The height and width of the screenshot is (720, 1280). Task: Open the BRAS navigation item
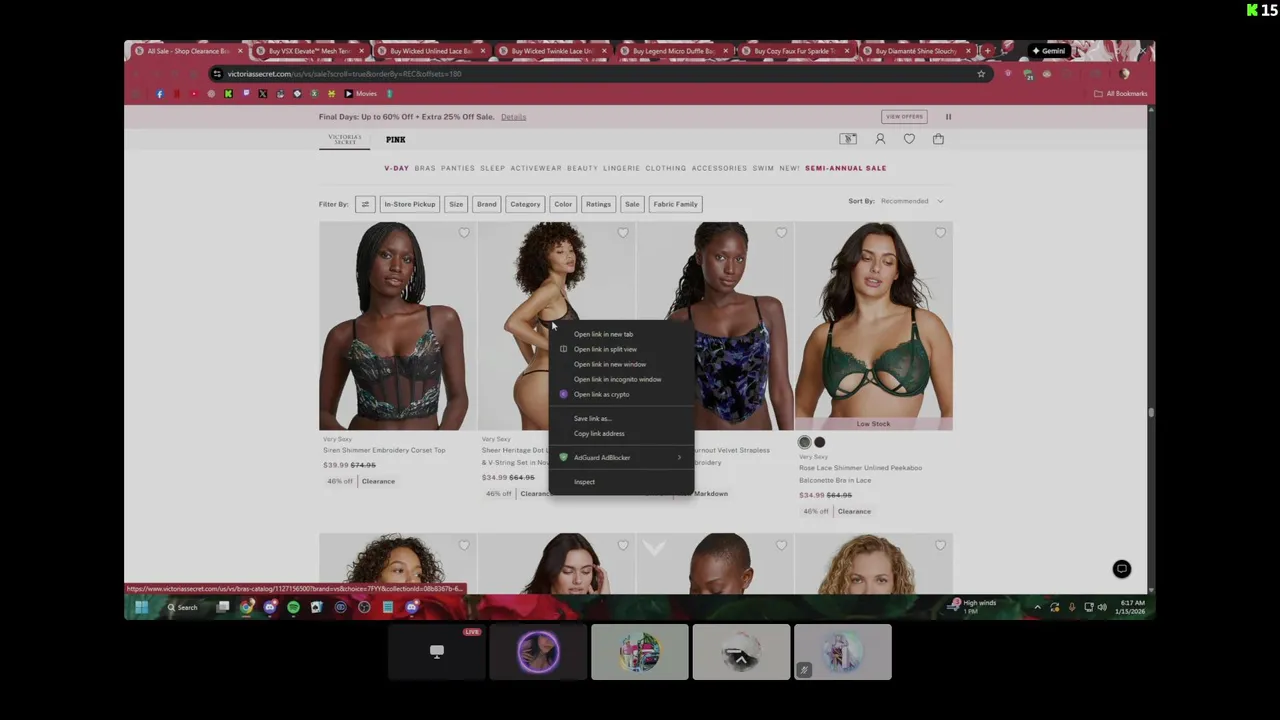pos(425,168)
